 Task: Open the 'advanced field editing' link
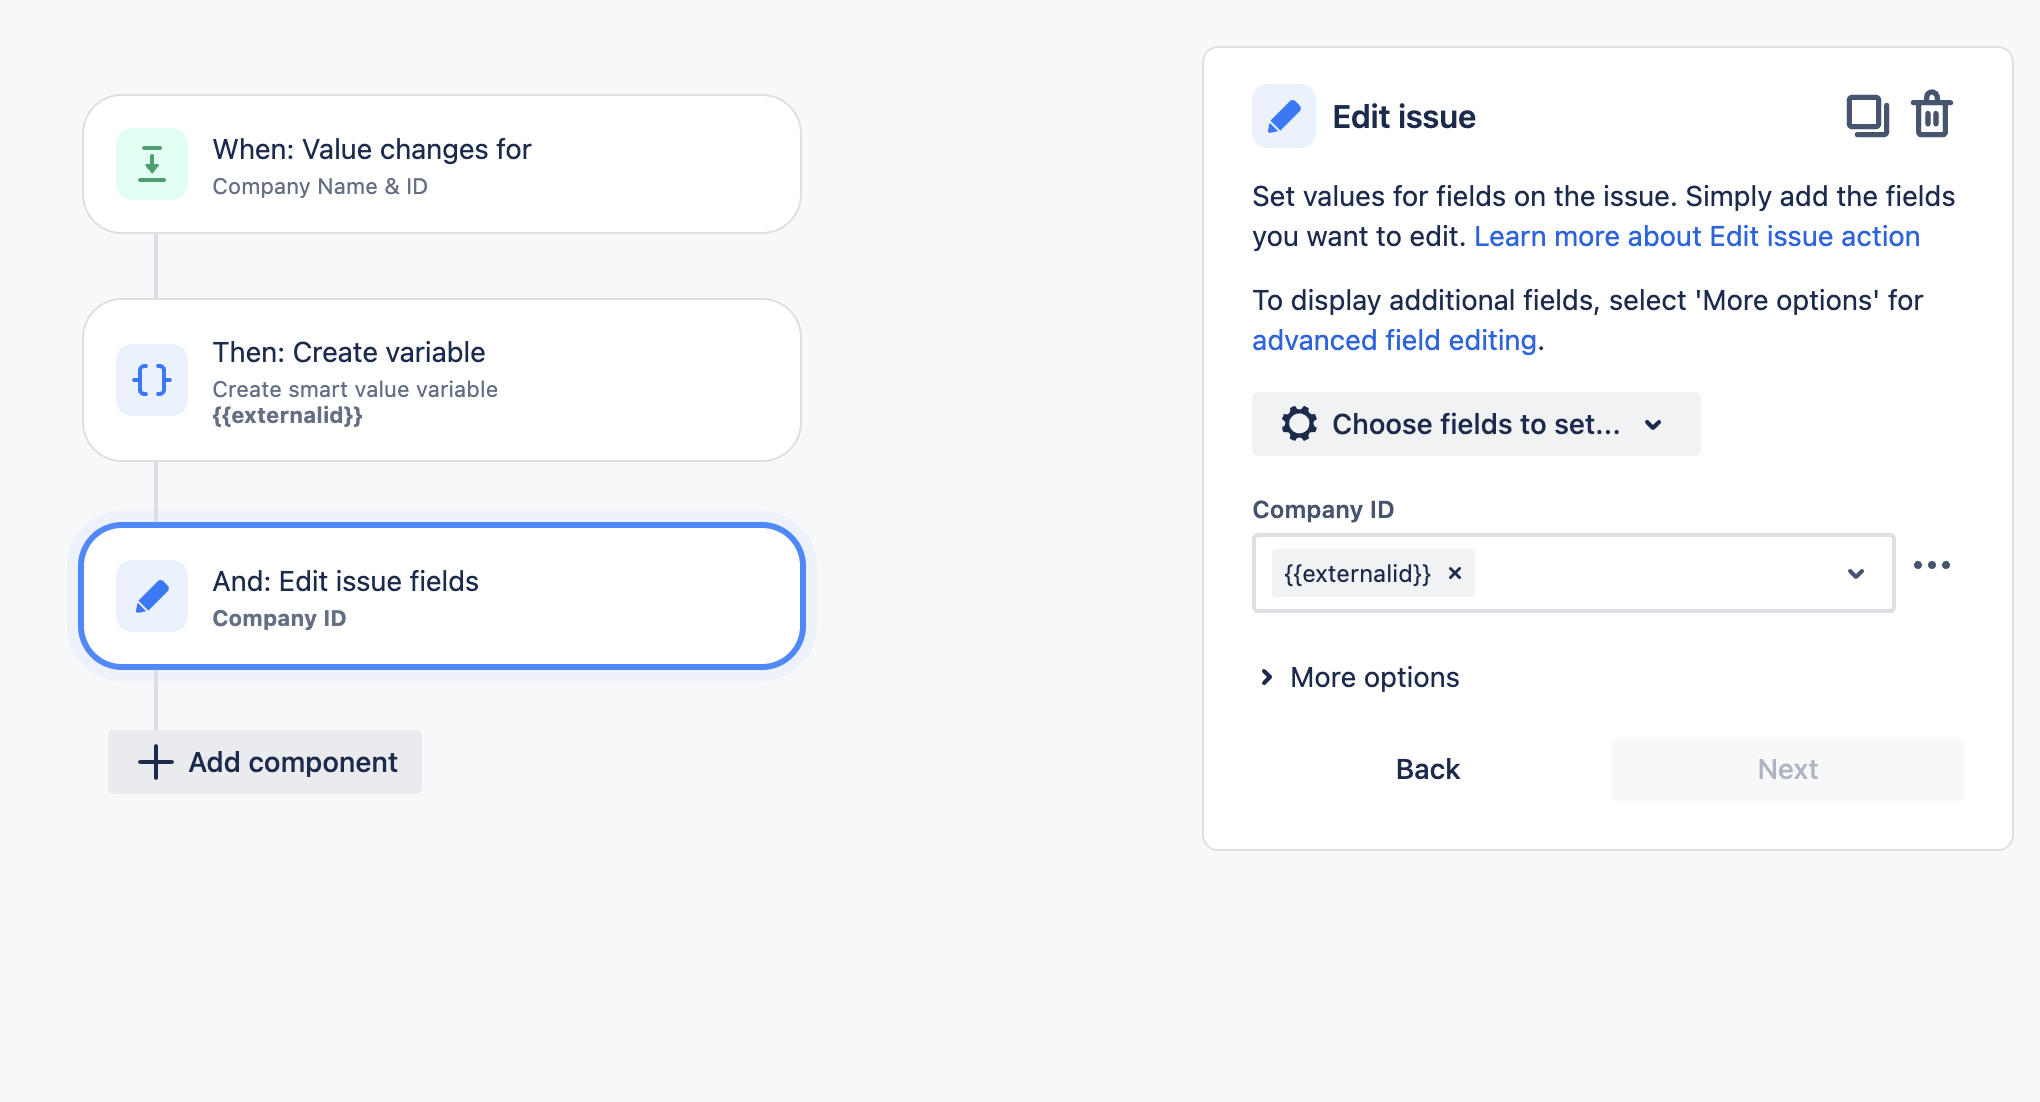pyautogui.click(x=1394, y=340)
